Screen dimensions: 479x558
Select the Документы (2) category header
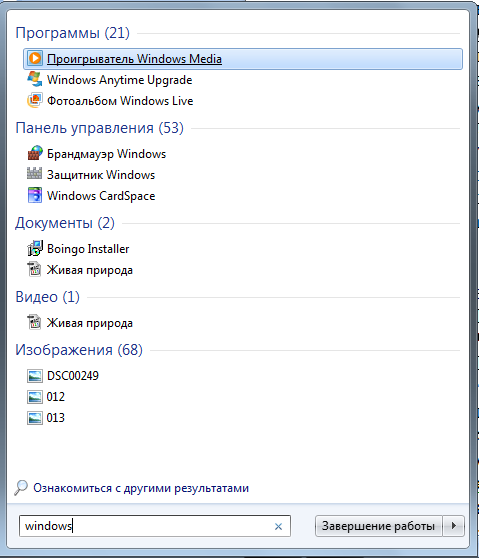point(65,223)
